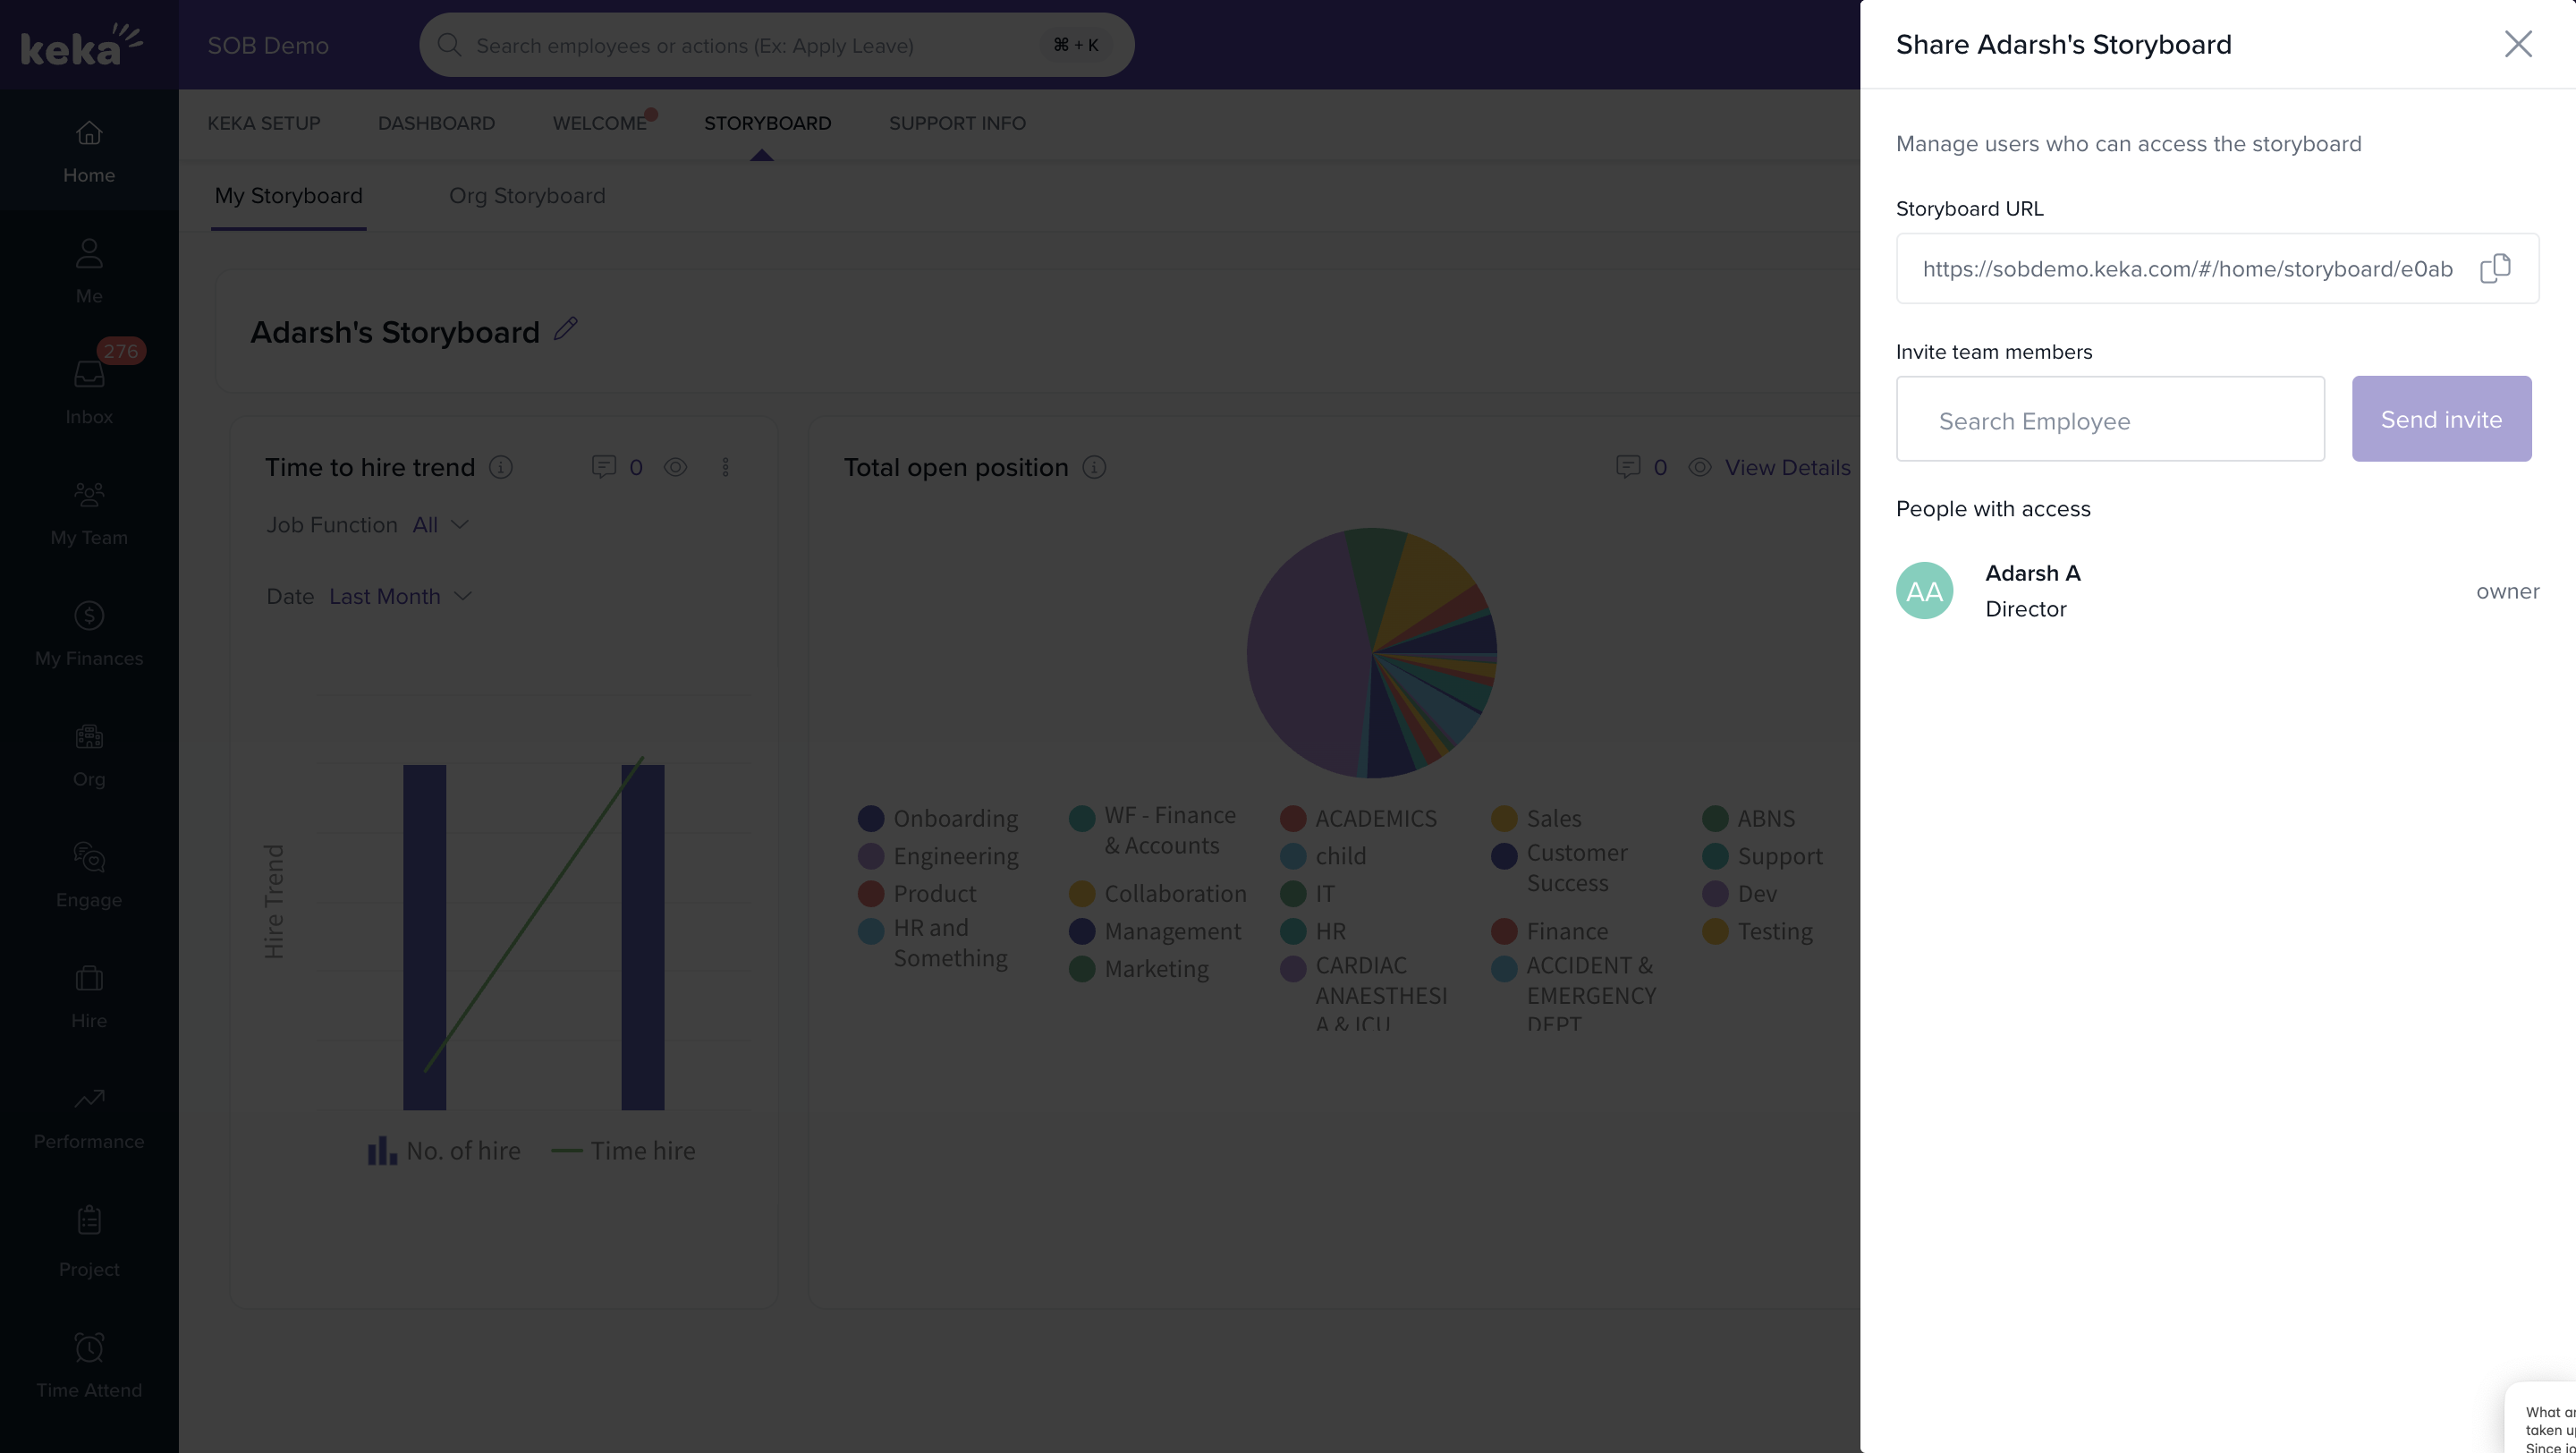
Task: Click the Onboarding legend color dot
Action: [871, 819]
